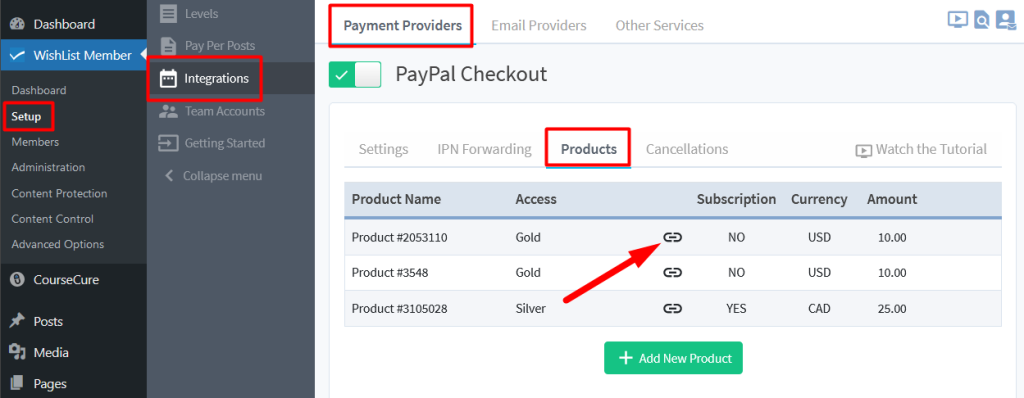This screenshot has height=398, width=1024.
Task: Click Product #3105028 name cell
Action: pos(400,308)
